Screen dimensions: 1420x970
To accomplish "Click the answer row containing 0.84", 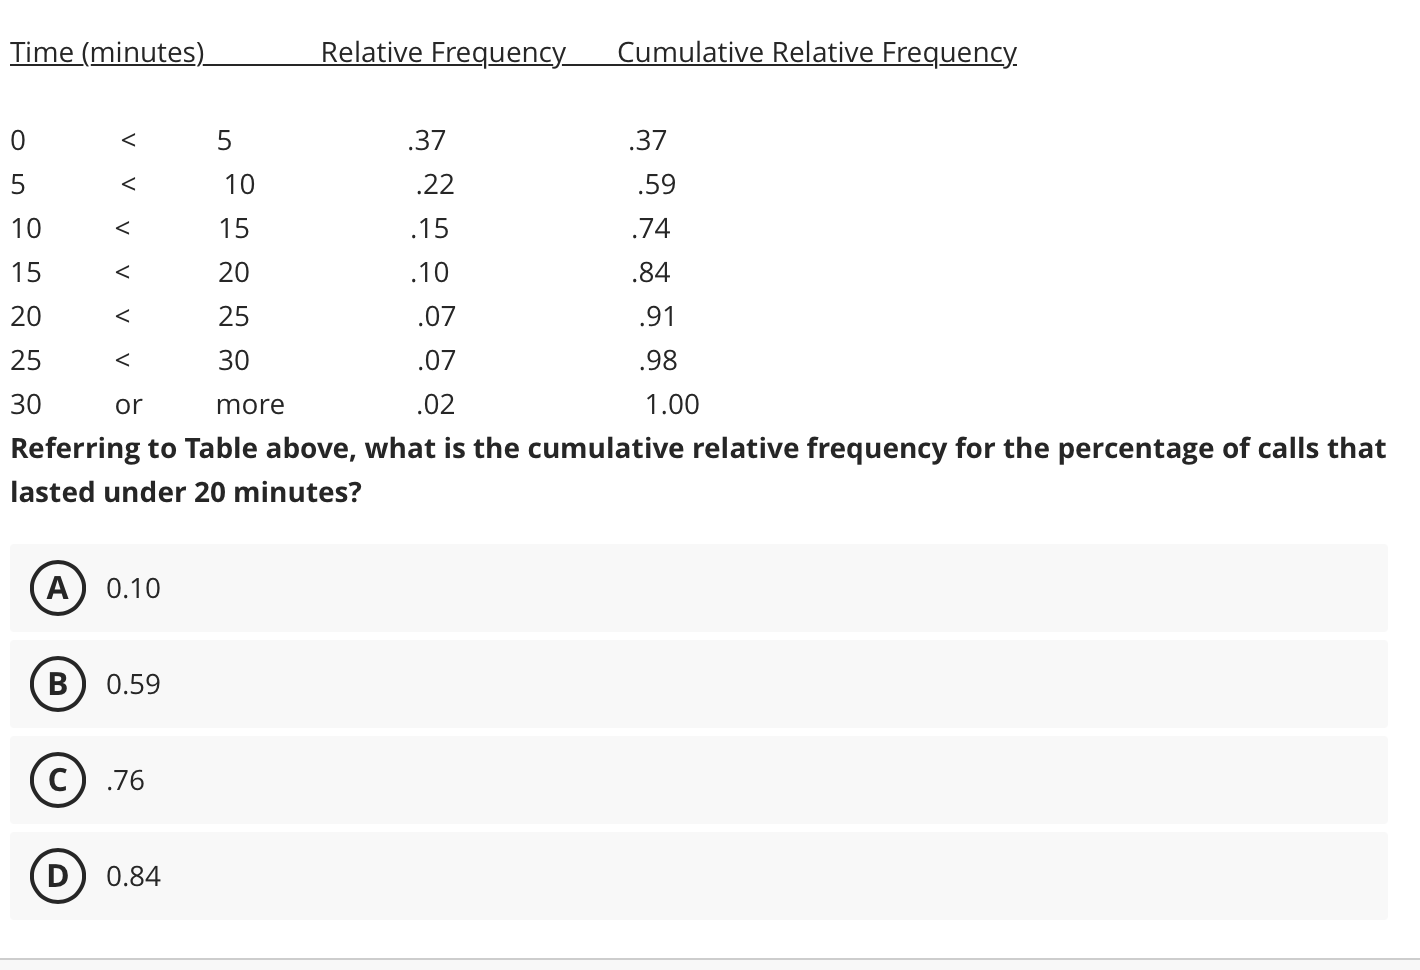I will coord(698,876).
